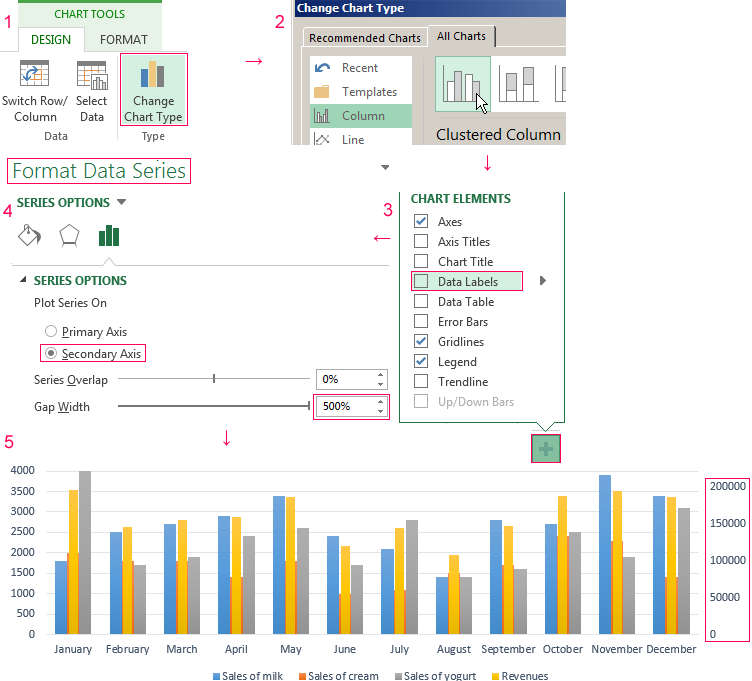752x681 pixels.
Task: Click the Change Chart Type icon
Action: click(x=153, y=76)
